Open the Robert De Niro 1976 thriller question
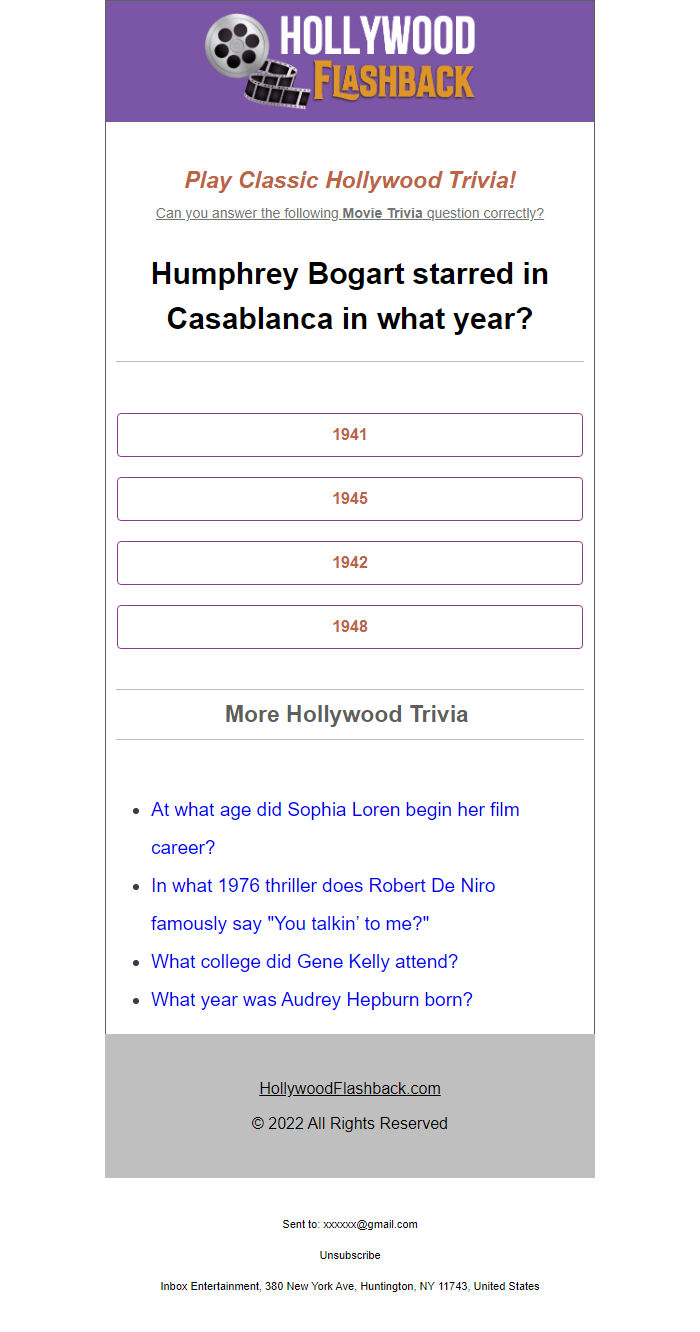This screenshot has height=1332, width=700. tap(323, 886)
